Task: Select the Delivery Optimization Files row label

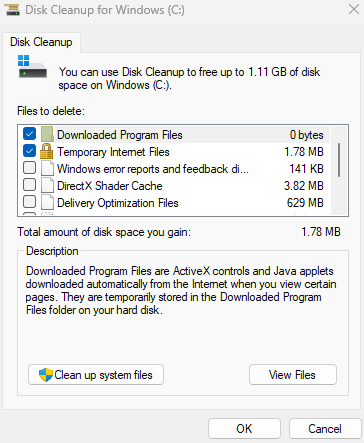Action: (118, 203)
